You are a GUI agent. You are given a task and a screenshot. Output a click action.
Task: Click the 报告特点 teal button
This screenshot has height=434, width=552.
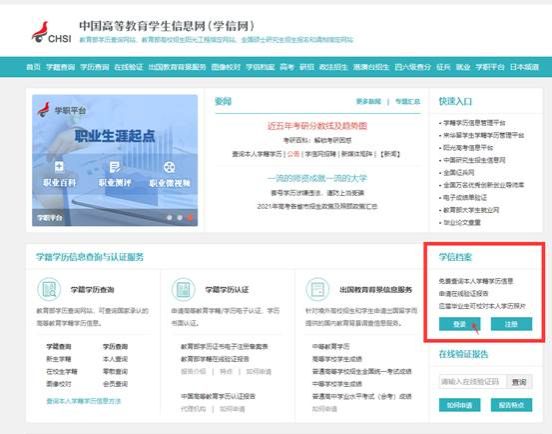pyautogui.click(x=511, y=405)
